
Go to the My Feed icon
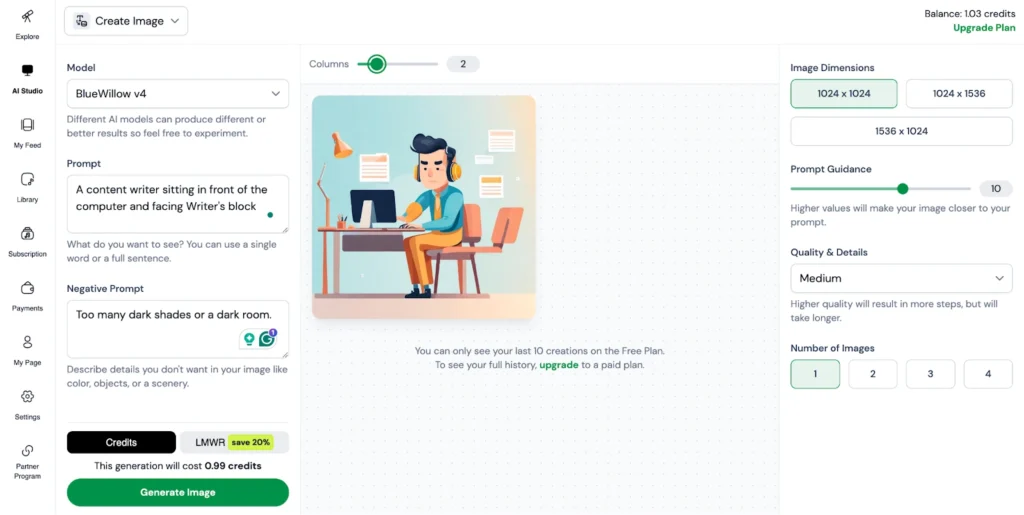coord(27,125)
